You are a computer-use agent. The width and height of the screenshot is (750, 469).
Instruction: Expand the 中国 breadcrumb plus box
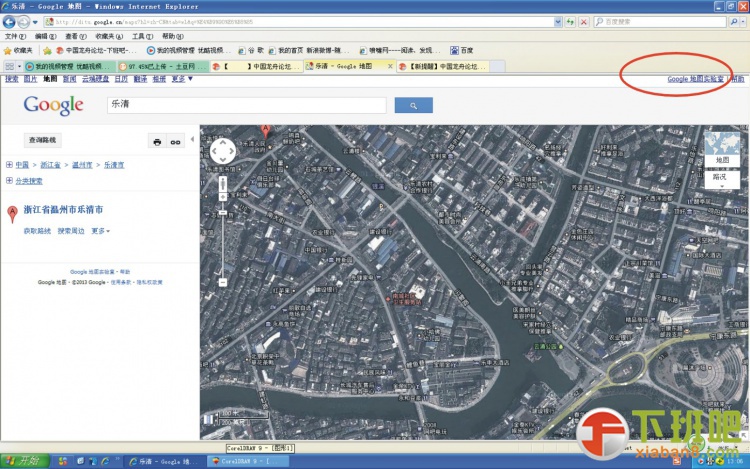tap(9, 164)
